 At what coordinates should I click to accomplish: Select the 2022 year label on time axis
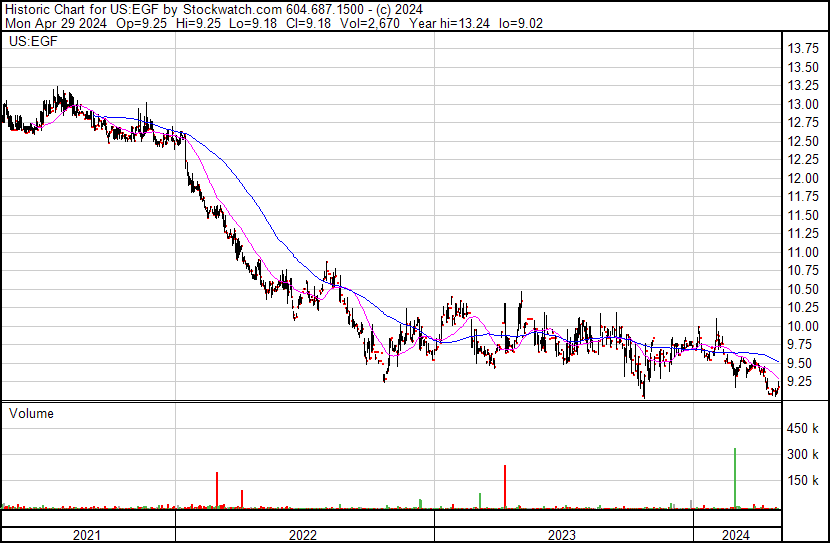tap(303, 535)
